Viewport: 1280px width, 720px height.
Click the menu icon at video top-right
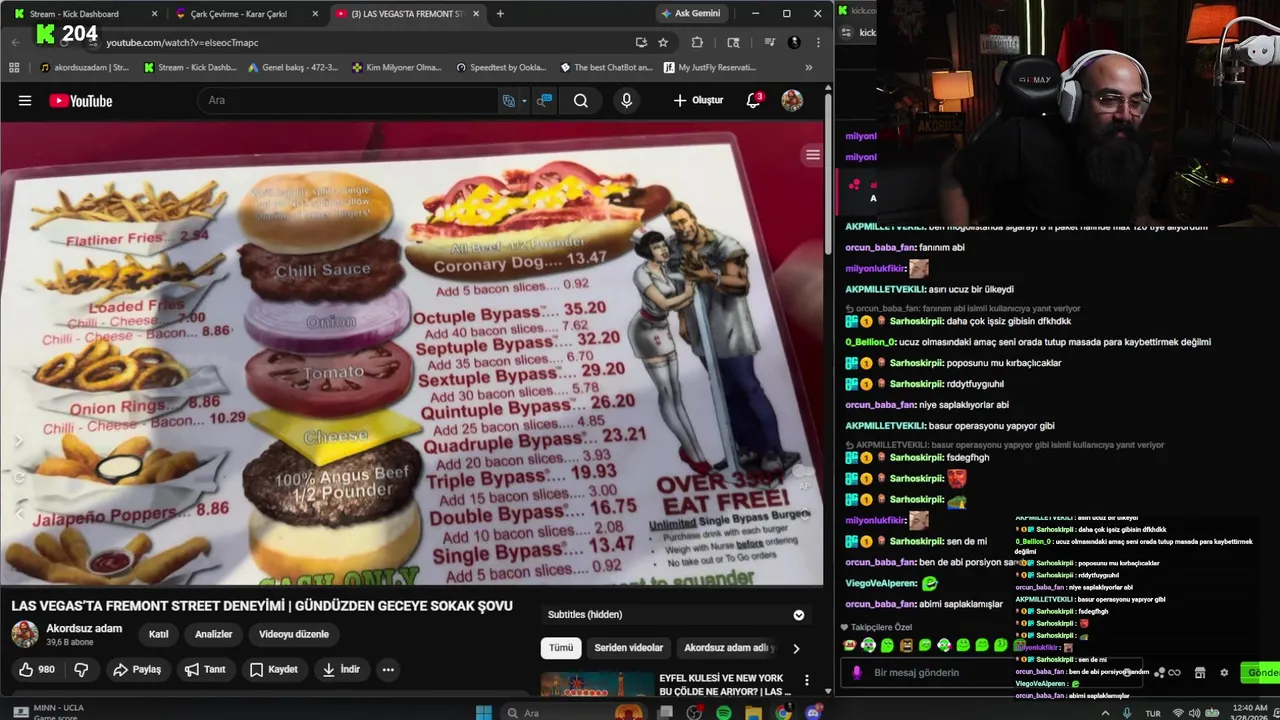pos(813,154)
